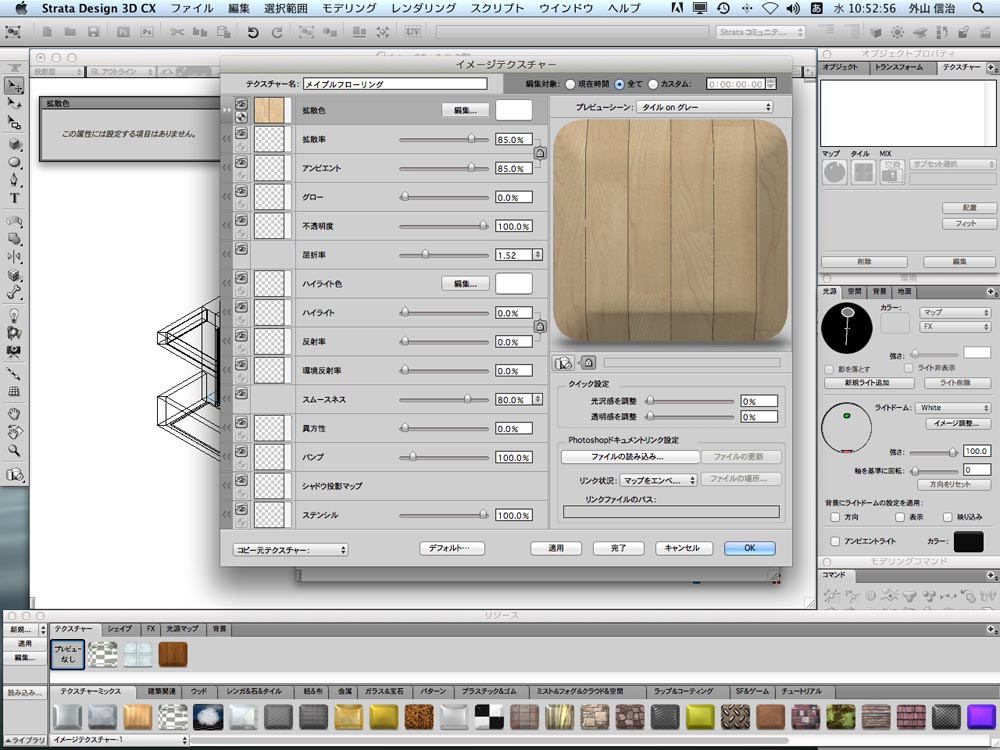
Task: Open the Apple menu
Action: pyautogui.click(x=21, y=8)
